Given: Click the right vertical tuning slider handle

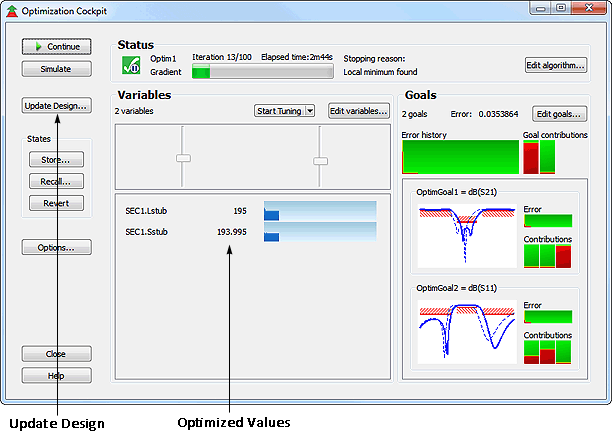Looking at the screenshot, I should click(x=320, y=160).
